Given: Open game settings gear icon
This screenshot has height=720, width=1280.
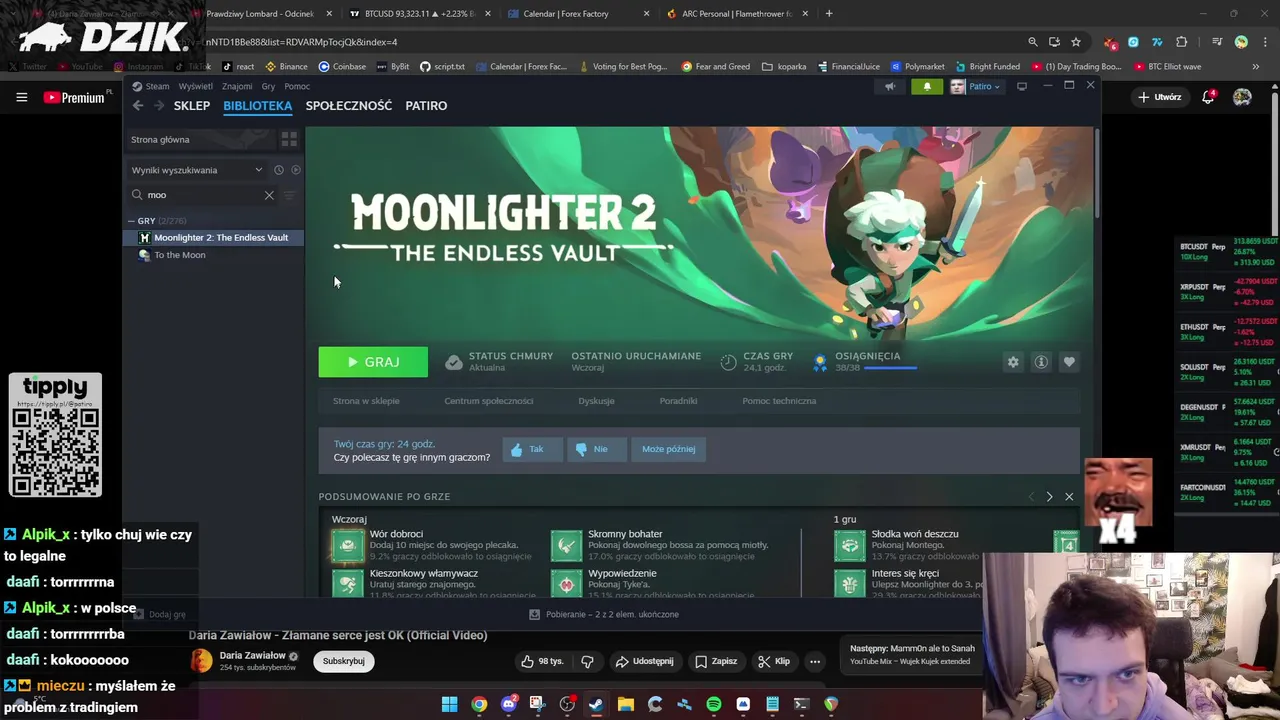Looking at the screenshot, I should (1013, 362).
